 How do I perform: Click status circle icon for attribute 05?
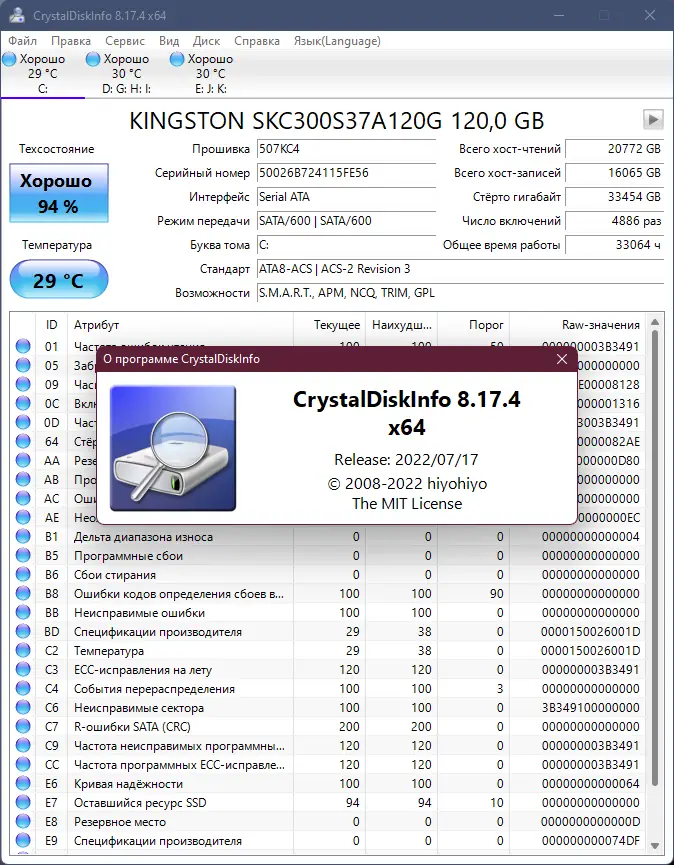(23, 365)
